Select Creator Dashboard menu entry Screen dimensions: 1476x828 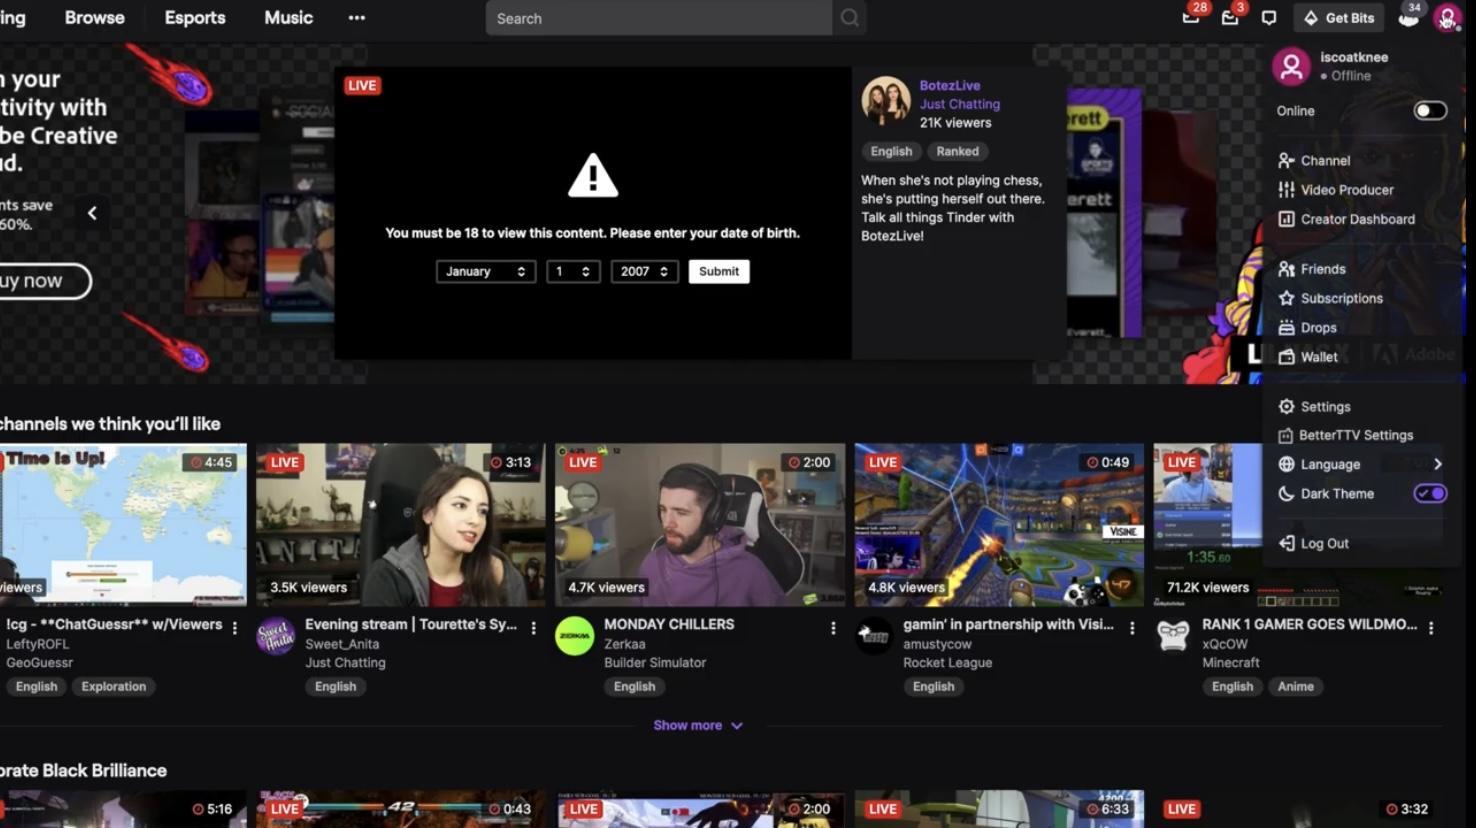click(1358, 219)
